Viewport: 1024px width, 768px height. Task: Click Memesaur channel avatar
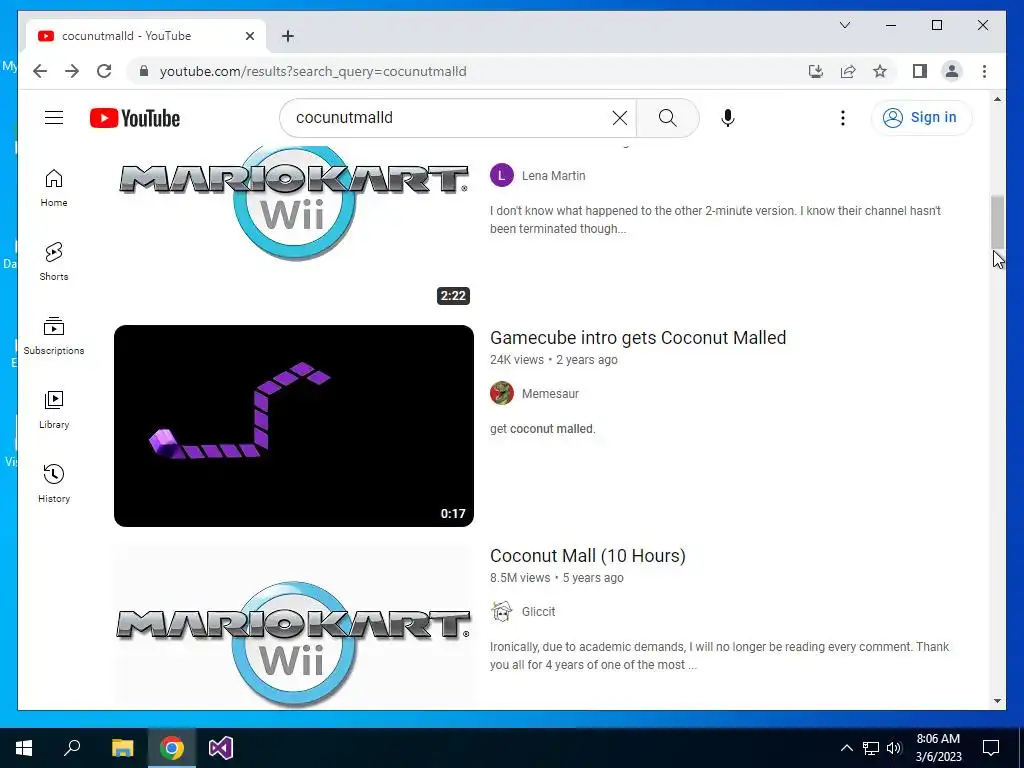502,393
